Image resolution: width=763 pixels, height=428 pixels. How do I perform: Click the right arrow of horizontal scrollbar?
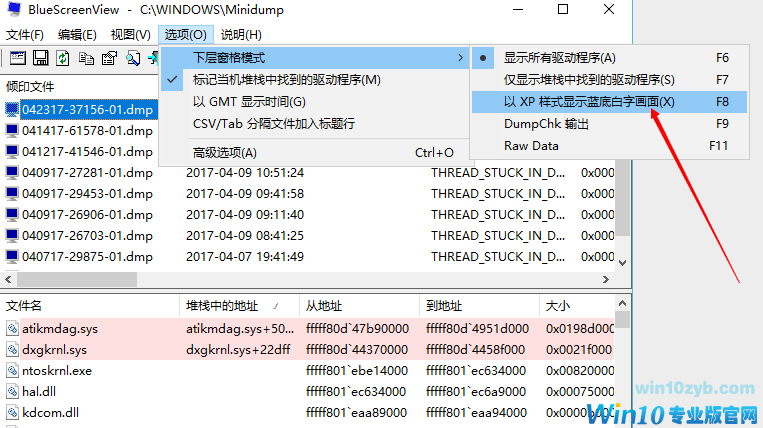pyautogui.click(x=605, y=279)
